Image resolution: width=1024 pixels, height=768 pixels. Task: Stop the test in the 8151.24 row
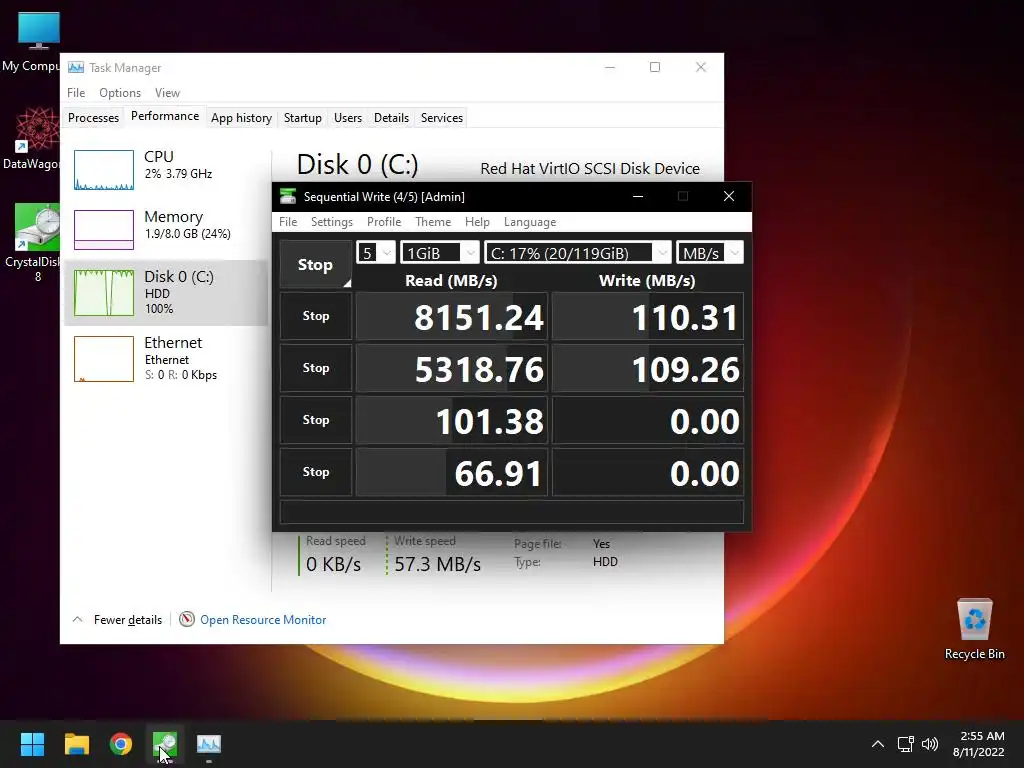(x=316, y=316)
